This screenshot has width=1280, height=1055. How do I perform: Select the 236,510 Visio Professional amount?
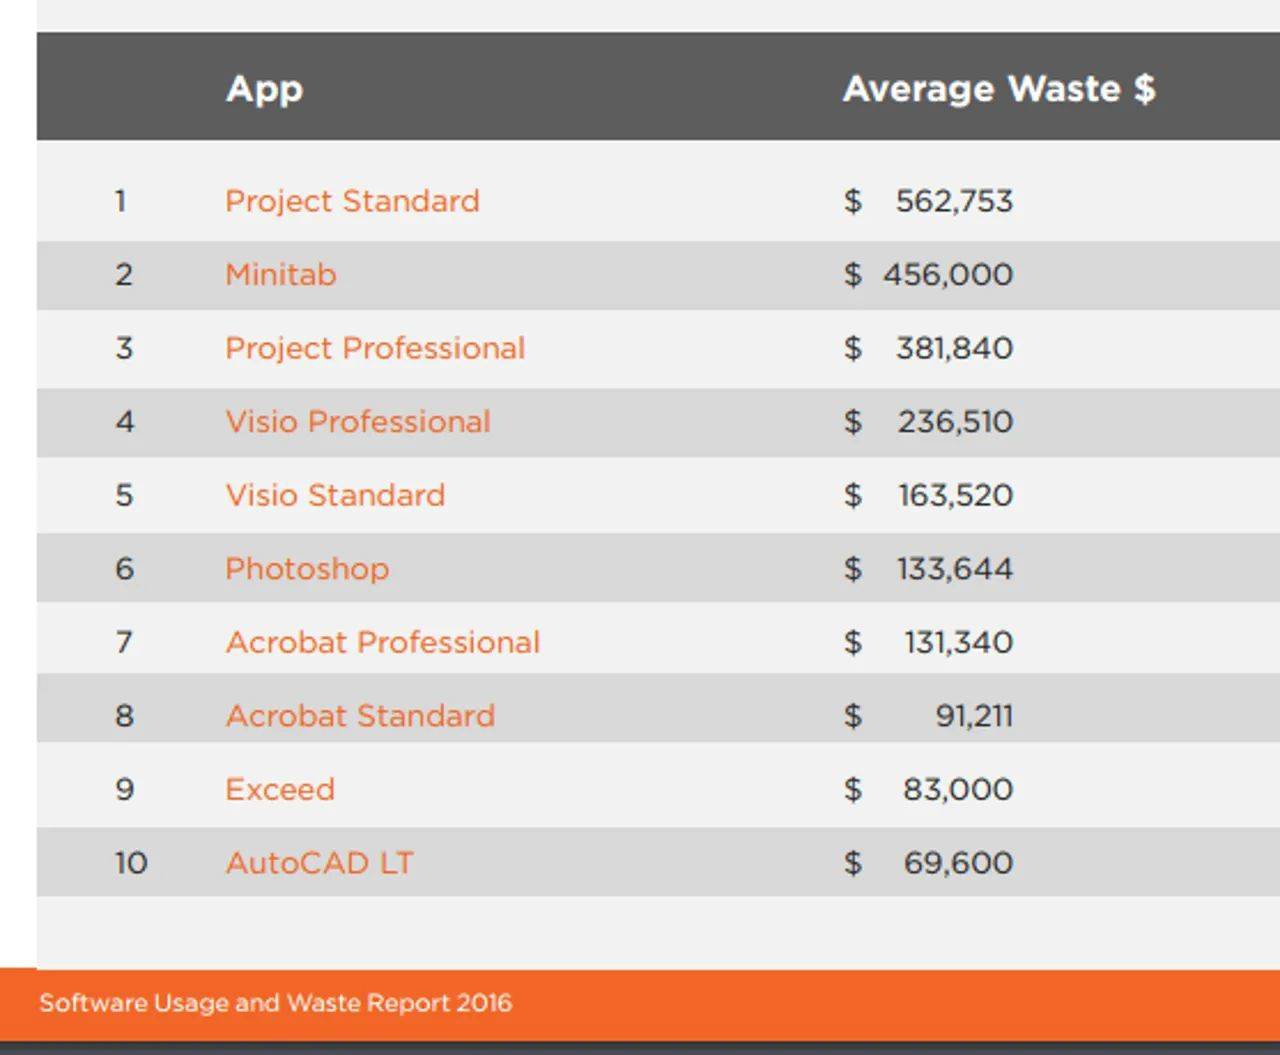pos(955,421)
